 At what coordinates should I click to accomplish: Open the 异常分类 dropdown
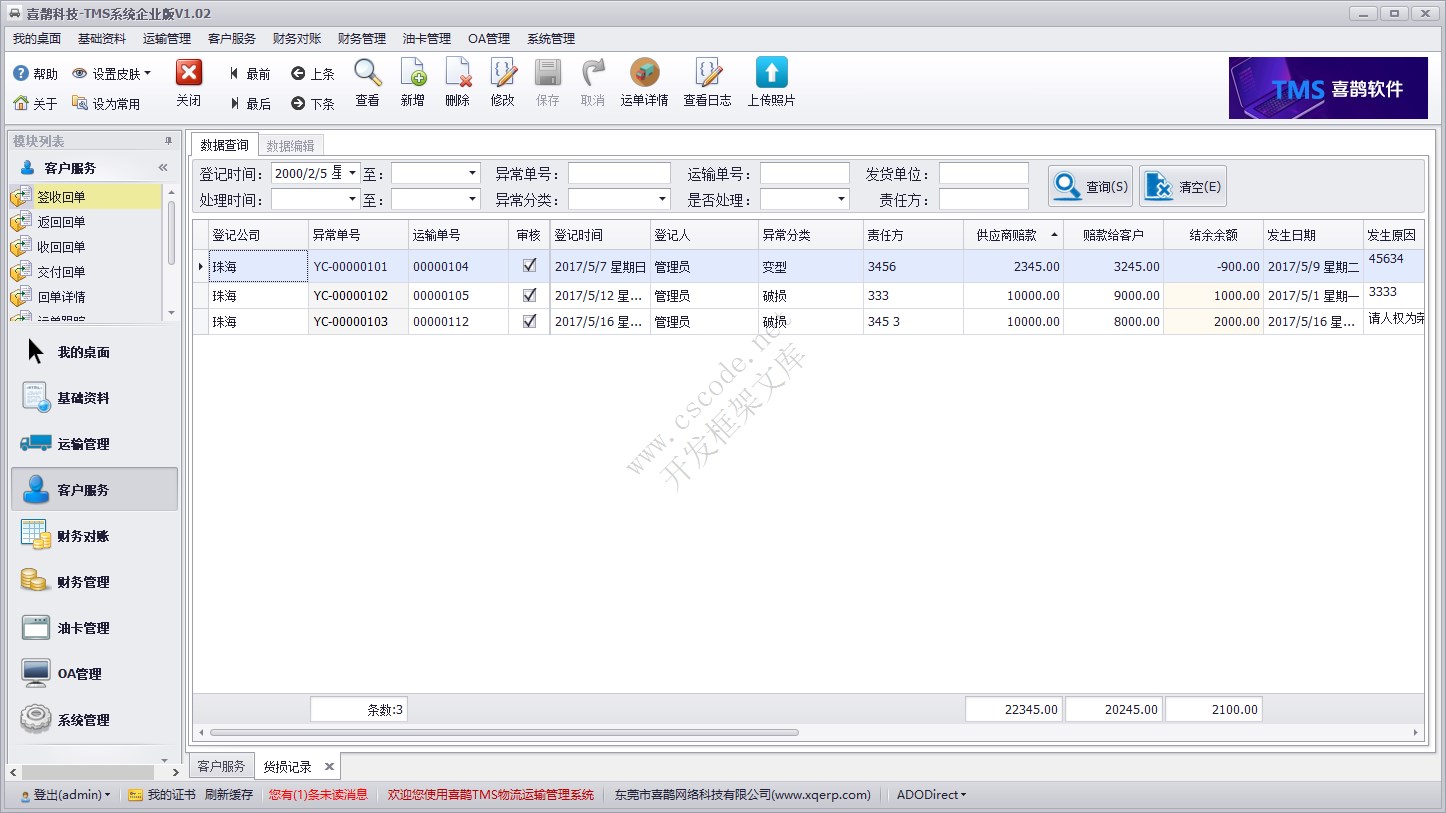[661, 199]
